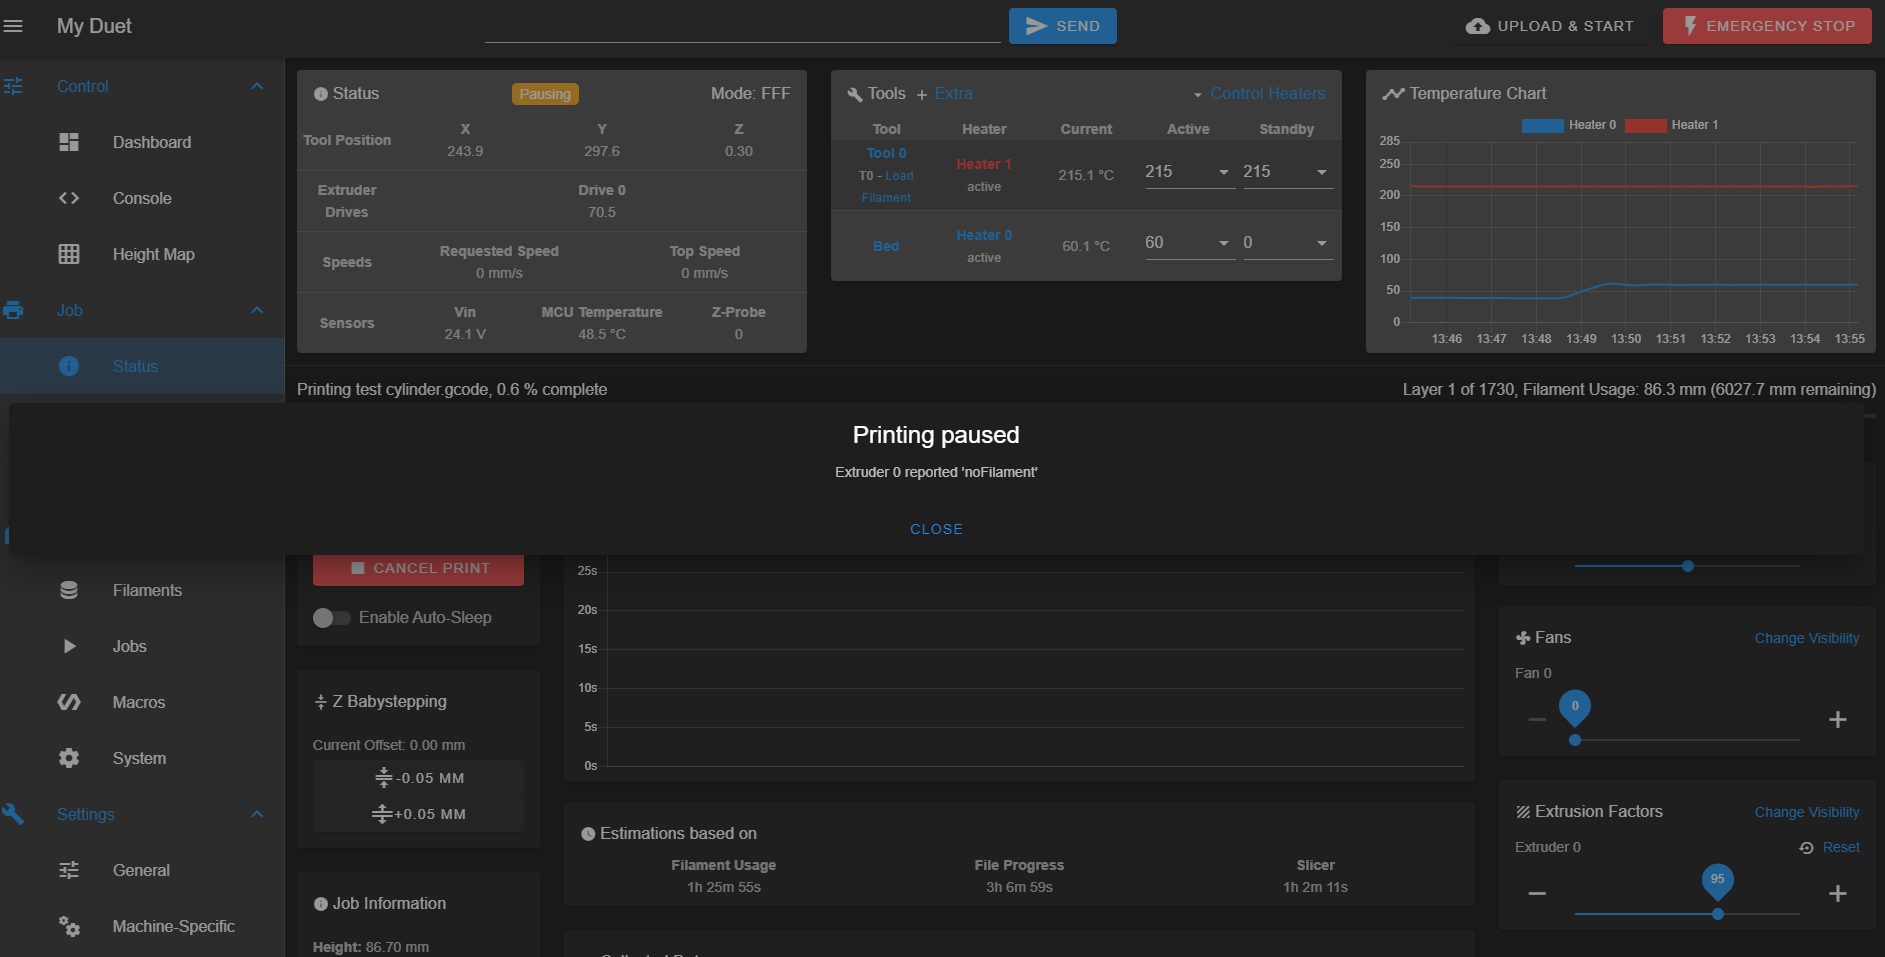The width and height of the screenshot is (1885, 957).
Task: Click the Settings wrench icon
Action: 13,814
